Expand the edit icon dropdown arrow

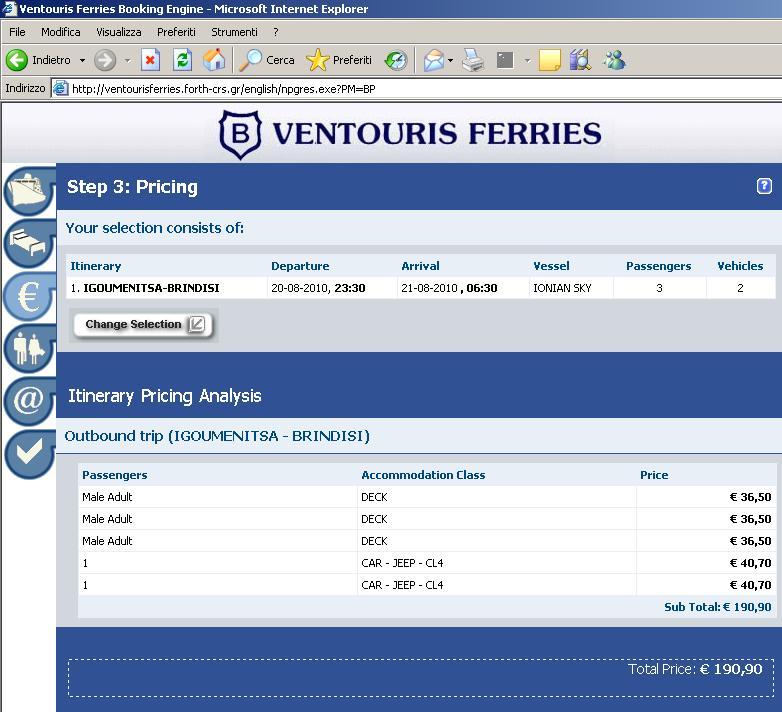click(x=527, y=60)
